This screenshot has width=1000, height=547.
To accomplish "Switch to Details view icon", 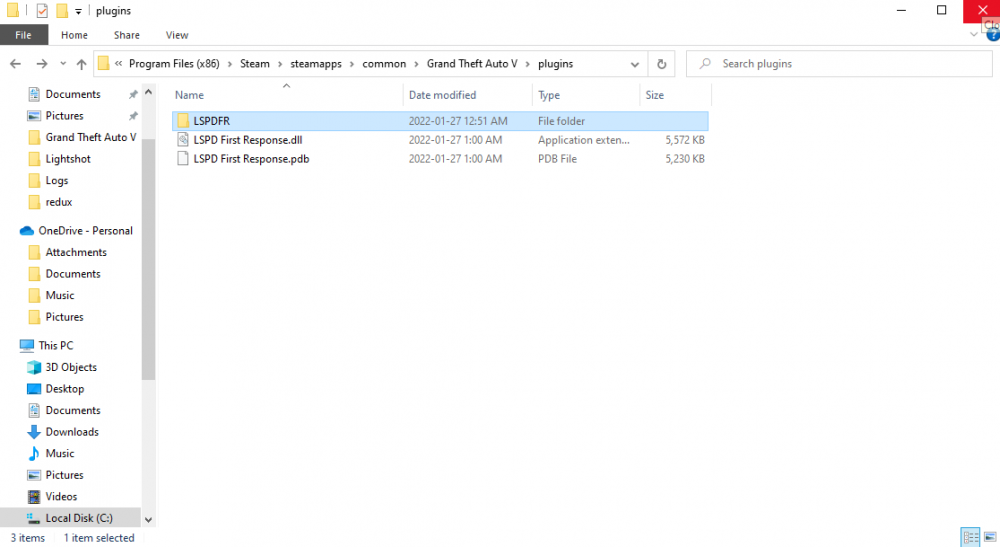I will coord(971,537).
